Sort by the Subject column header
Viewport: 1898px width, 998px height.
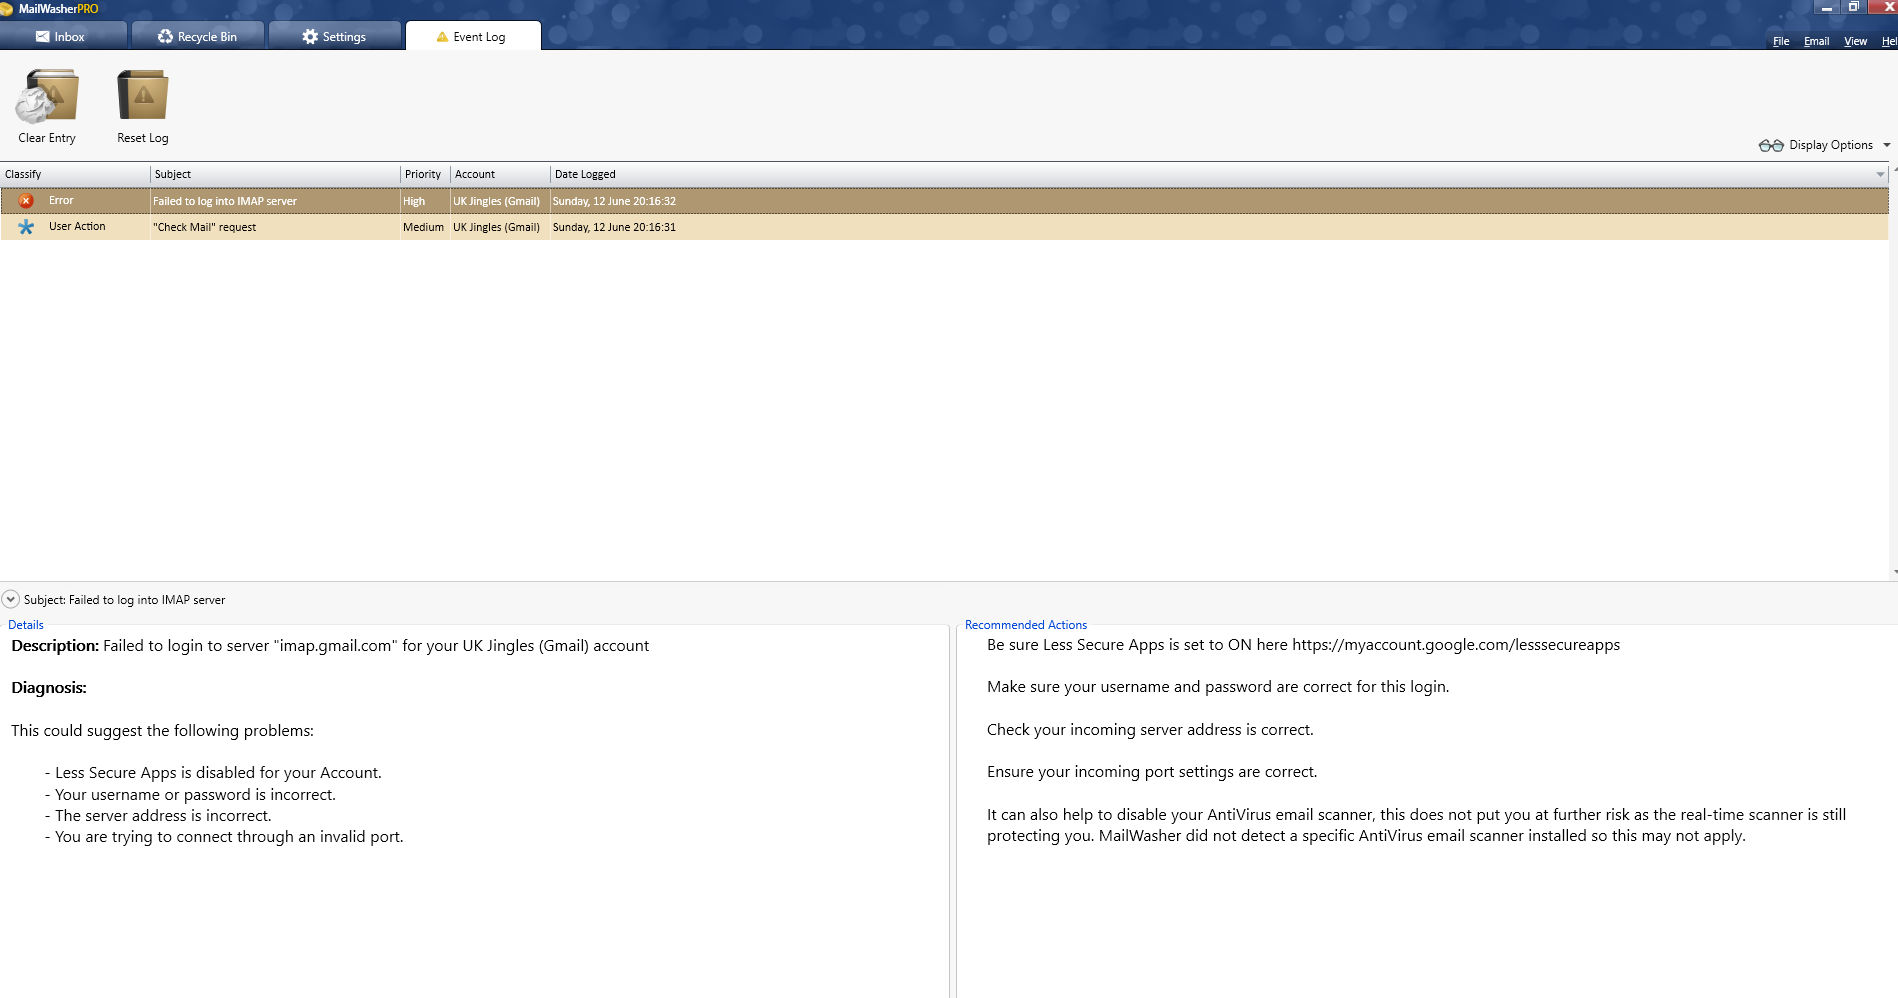(275, 174)
